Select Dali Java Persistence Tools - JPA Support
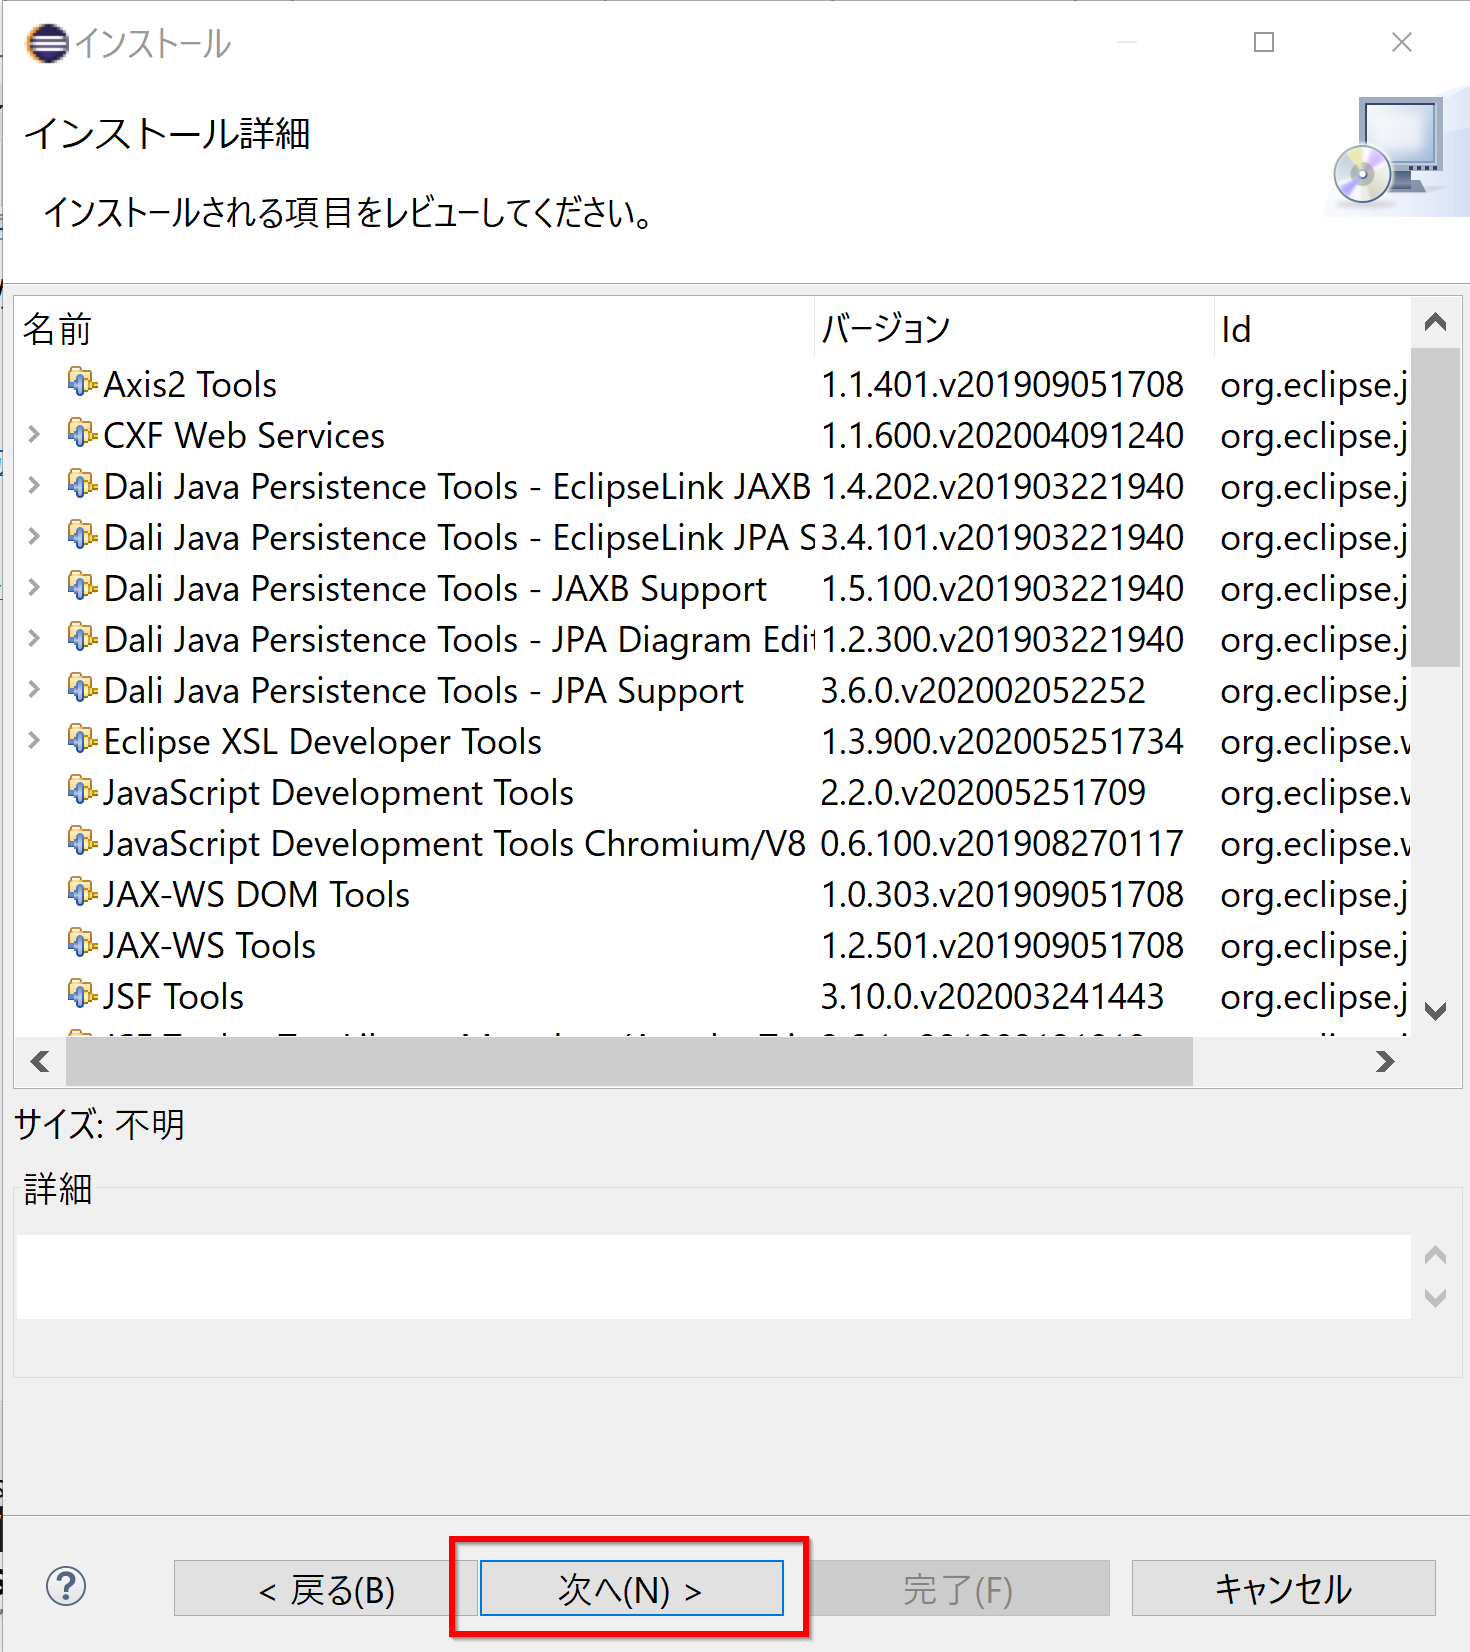This screenshot has width=1470, height=1652. (x=713, y=691)
